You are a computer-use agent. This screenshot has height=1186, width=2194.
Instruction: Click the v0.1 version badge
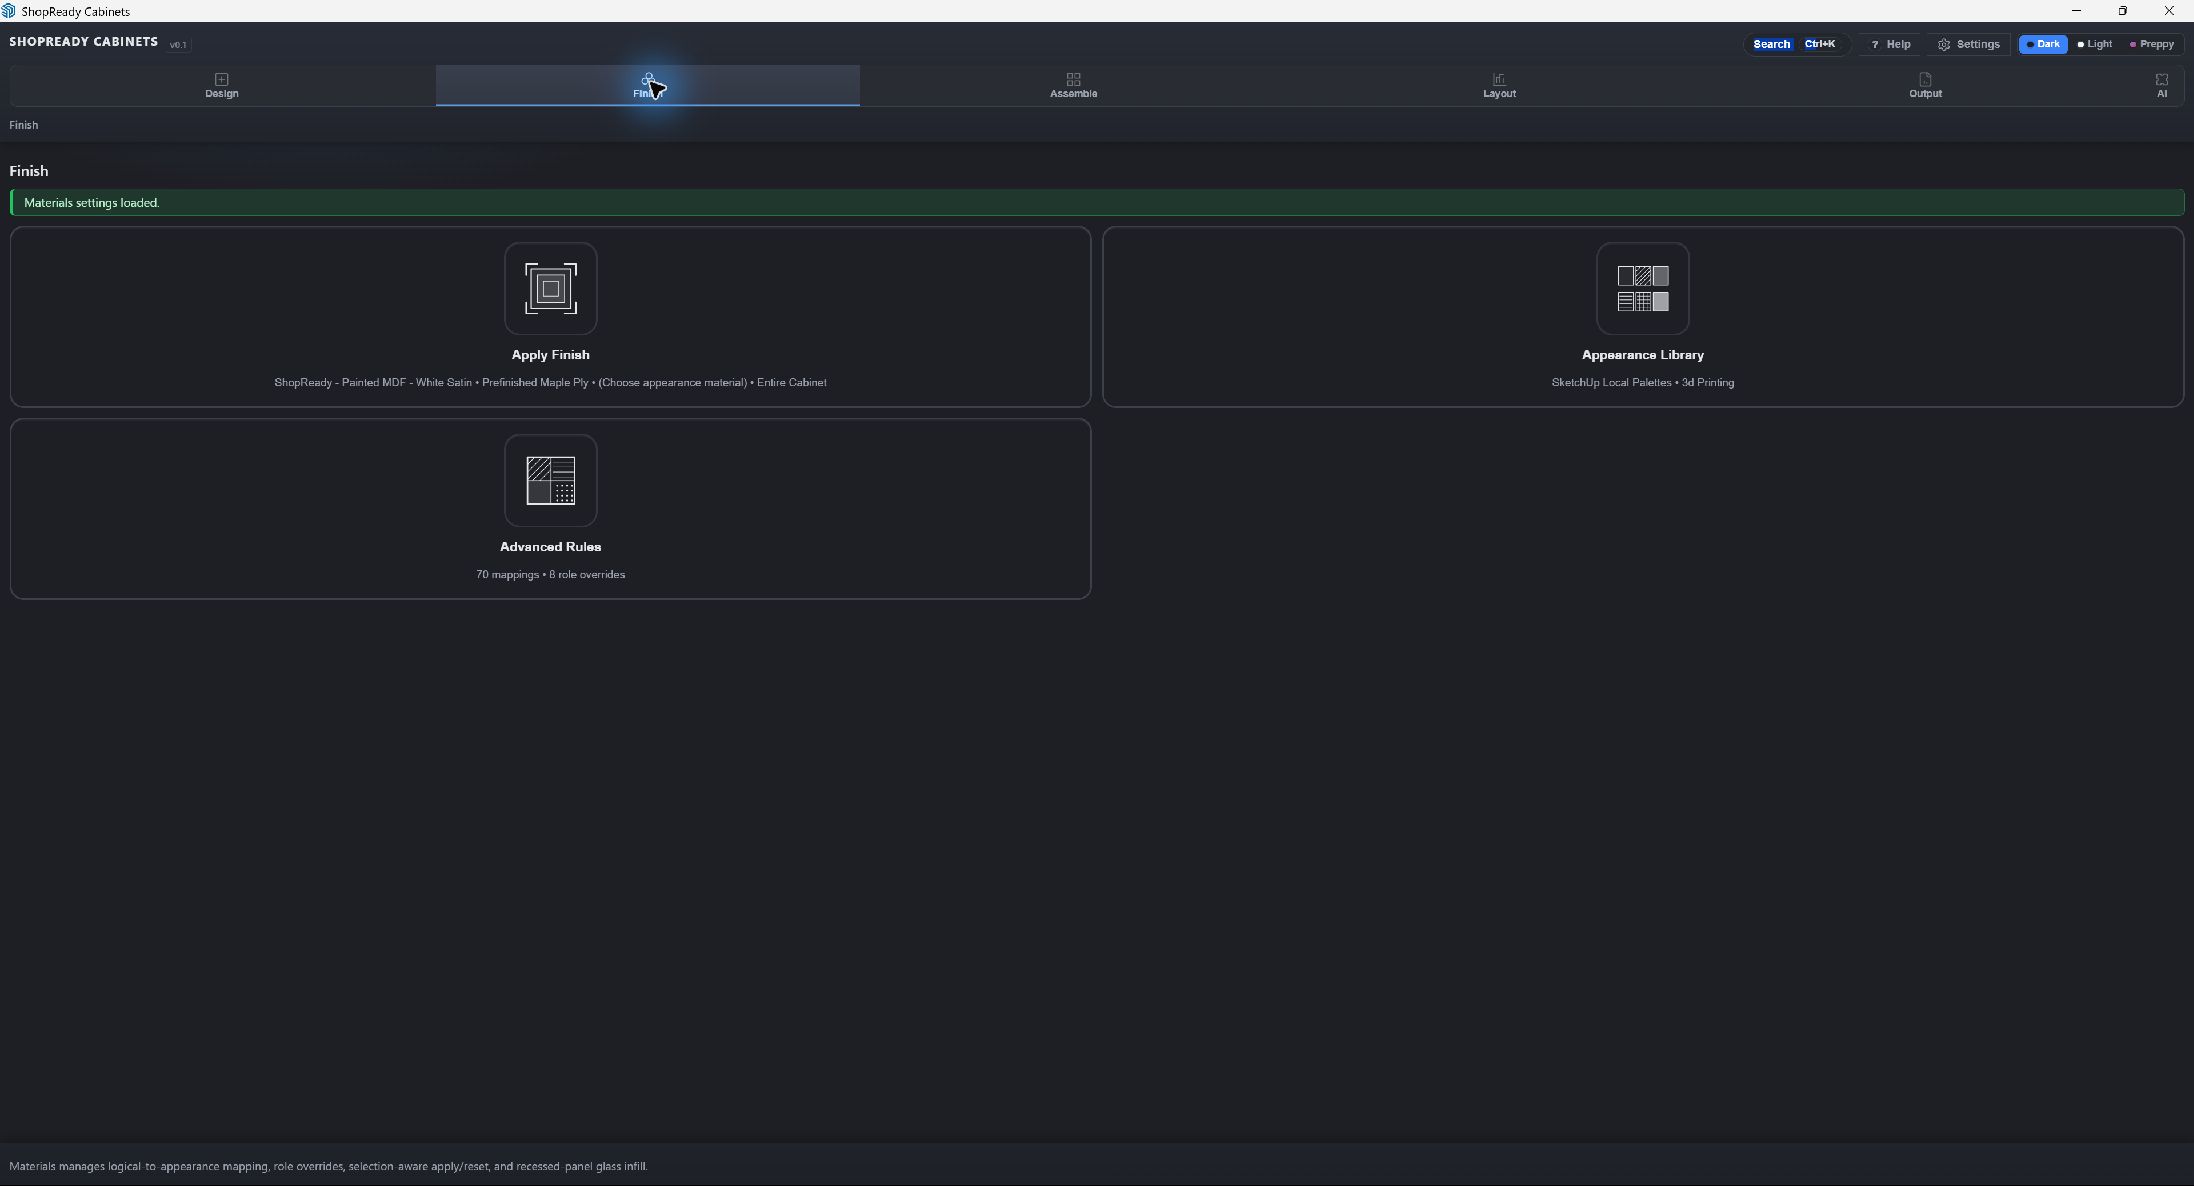[178, 45]
